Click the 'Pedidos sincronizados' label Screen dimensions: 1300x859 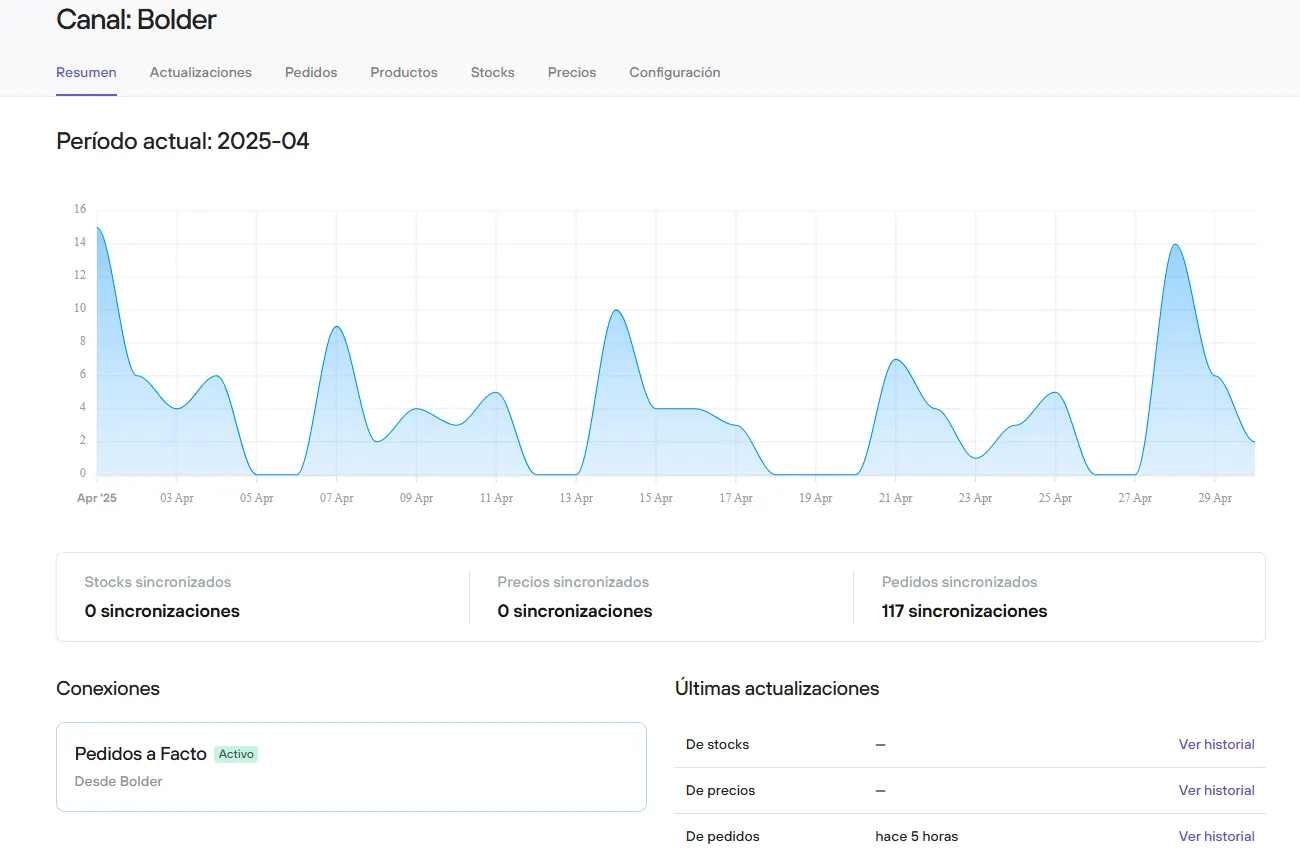click(960, 582)
